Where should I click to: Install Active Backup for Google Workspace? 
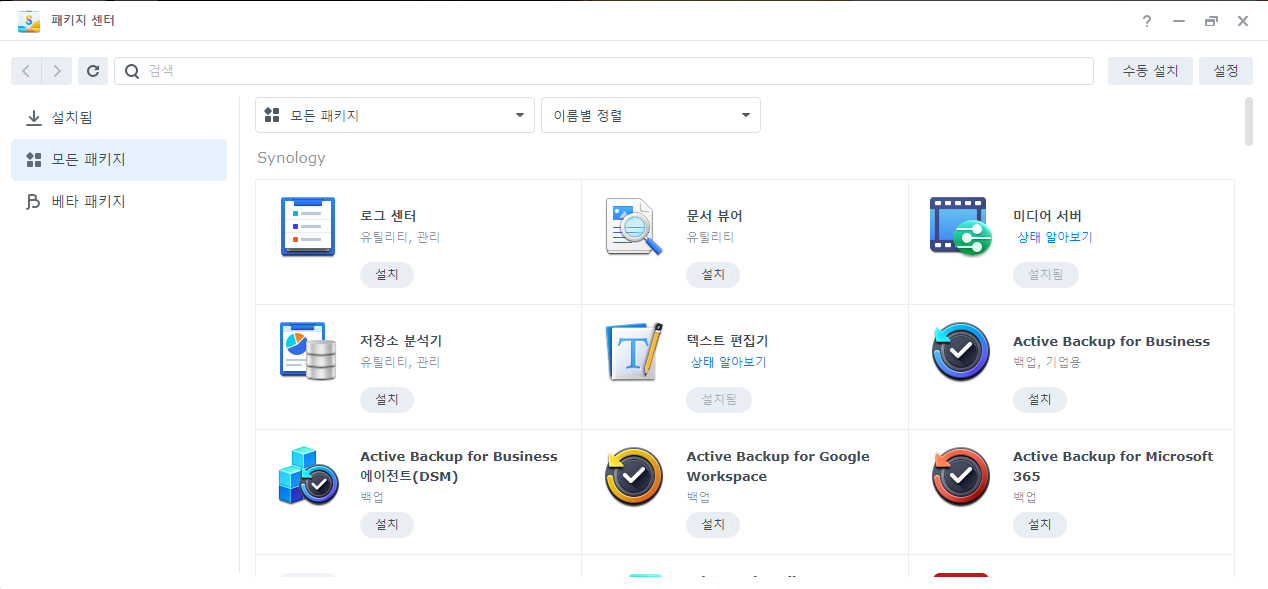[713, 525]
